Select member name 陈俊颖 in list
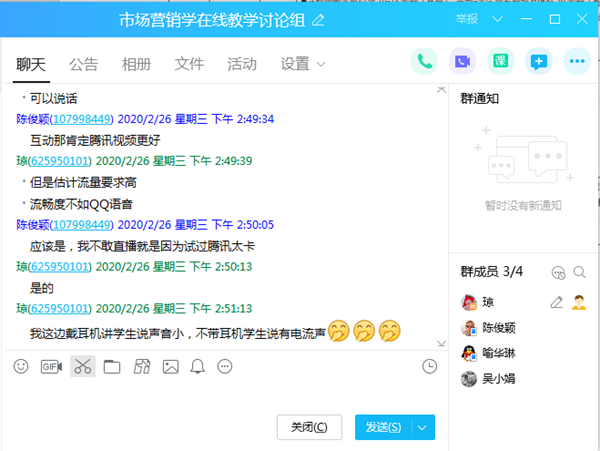 point(499,328)
